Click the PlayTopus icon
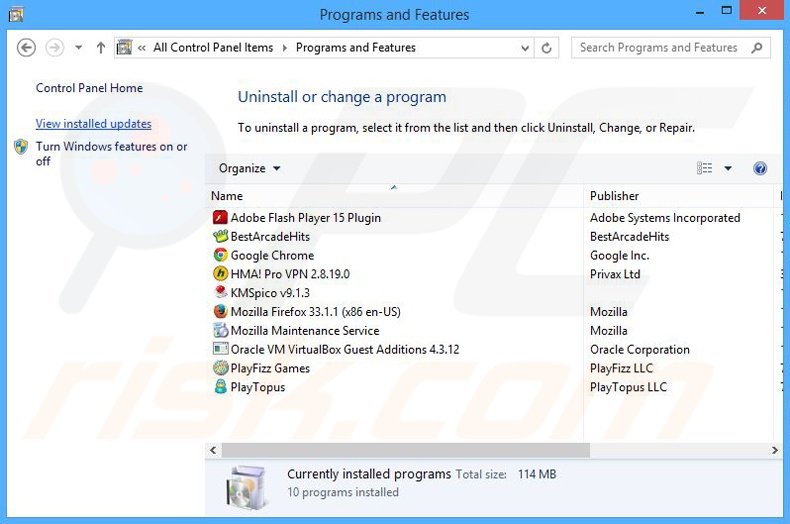 pos(220,387)
